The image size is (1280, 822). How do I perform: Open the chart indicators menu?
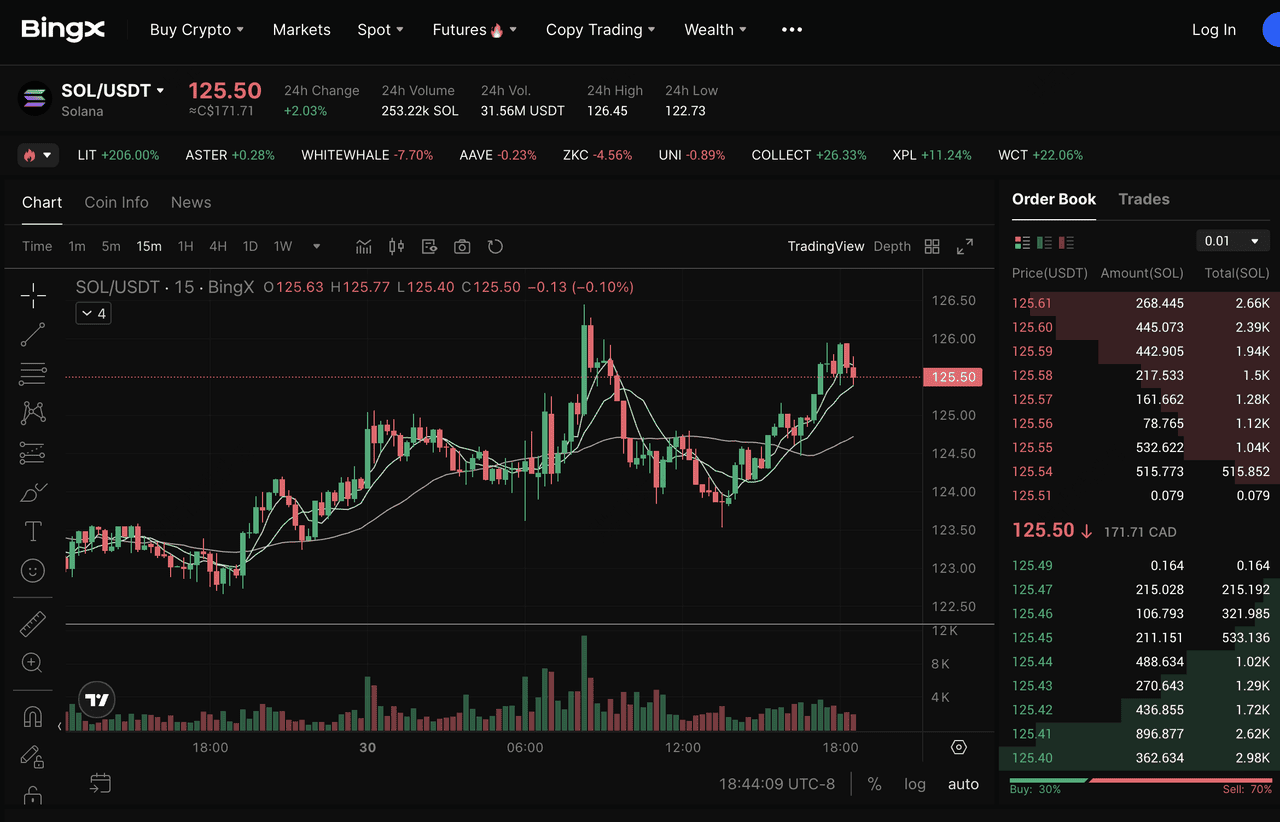click(x=364, y=246)
